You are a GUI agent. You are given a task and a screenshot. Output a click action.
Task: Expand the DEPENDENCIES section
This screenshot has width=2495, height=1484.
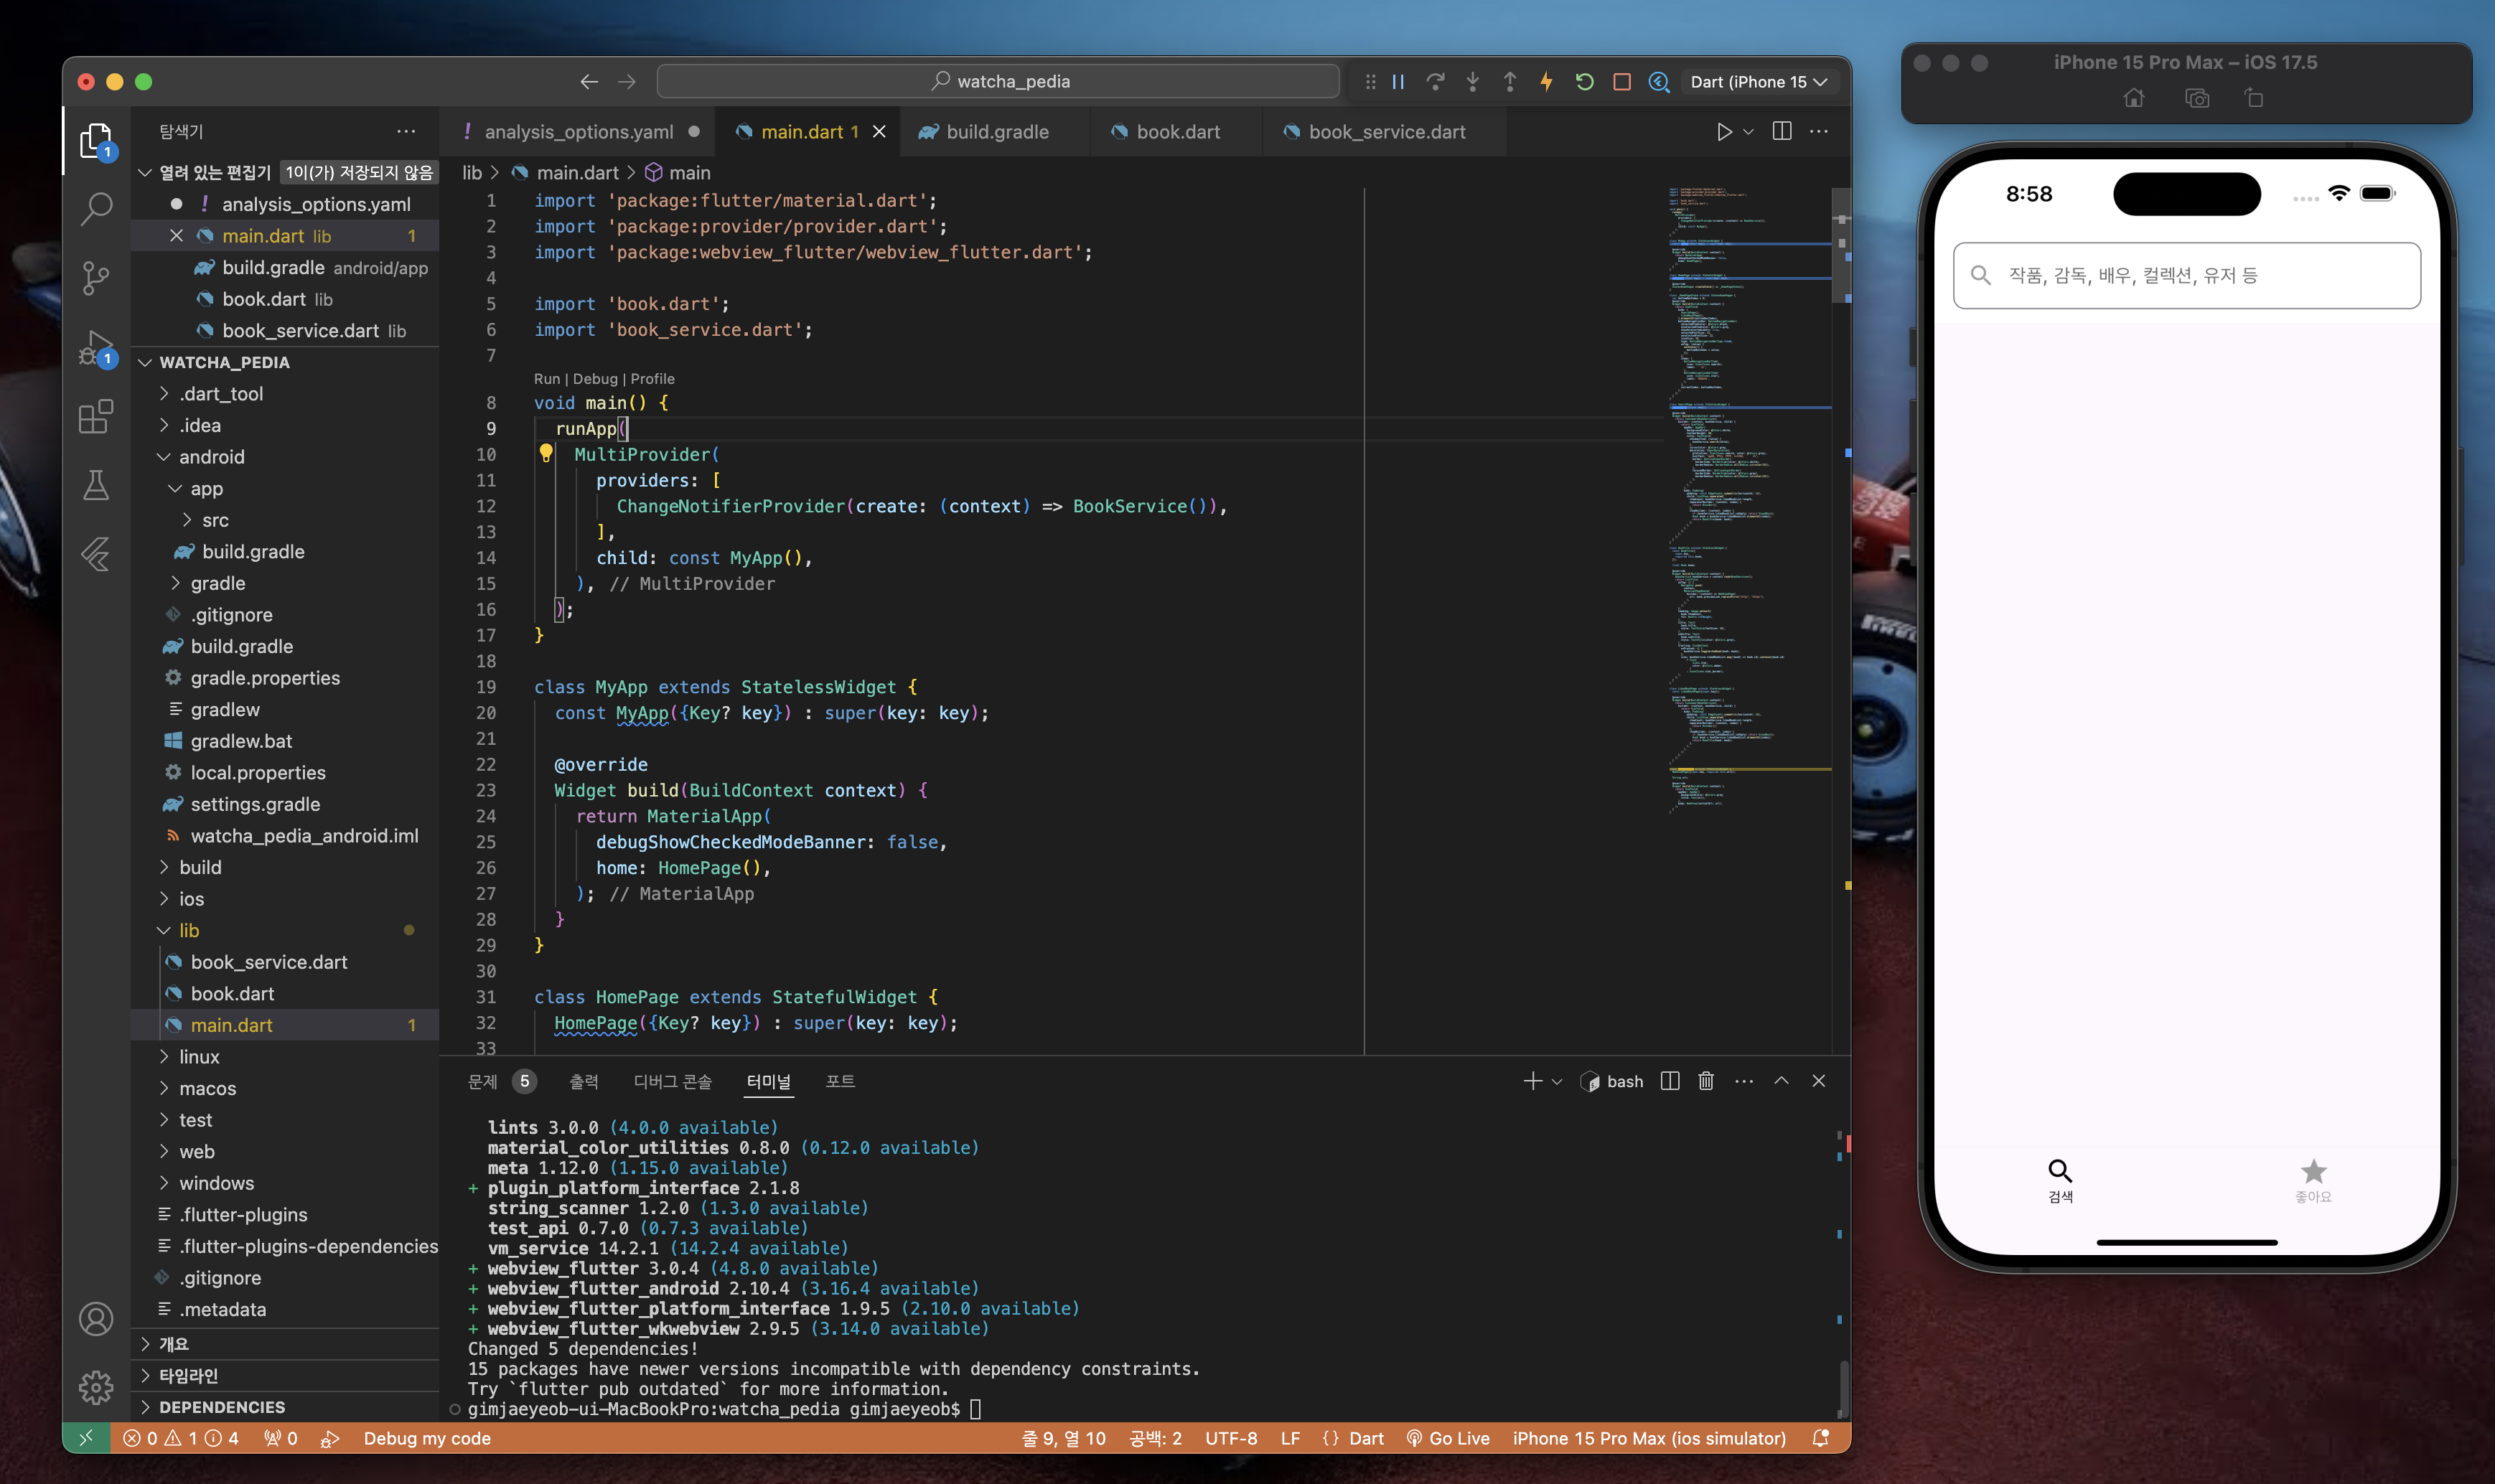pyautogui.click(x=286, y=1407)
